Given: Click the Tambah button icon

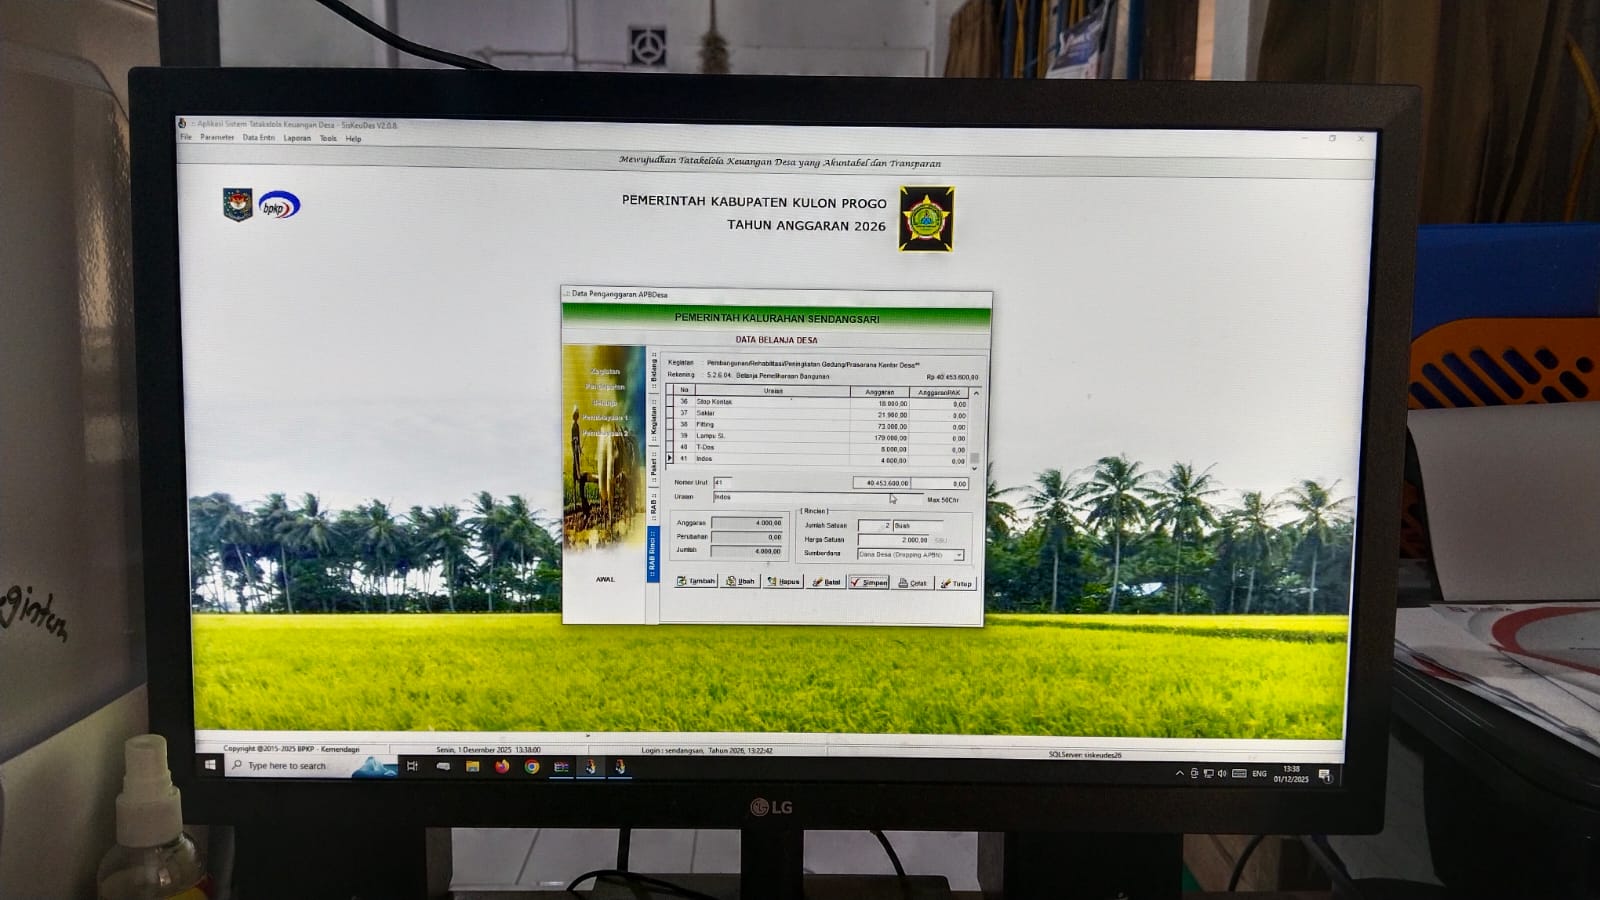Looking at the screenshot, I should [682, 581].
